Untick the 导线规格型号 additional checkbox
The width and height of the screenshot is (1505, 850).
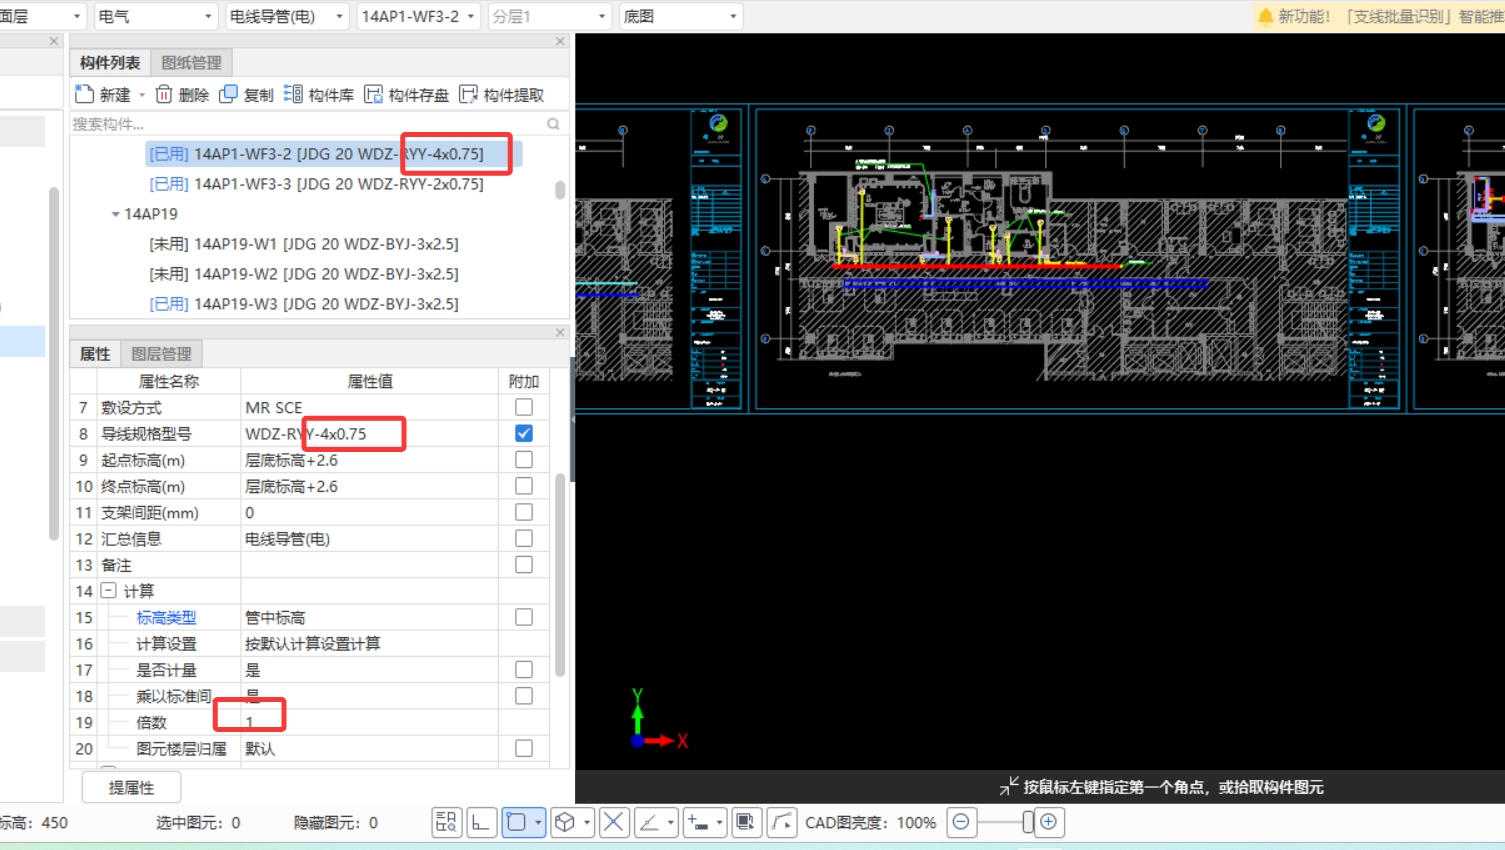click(x=524, y=433)
